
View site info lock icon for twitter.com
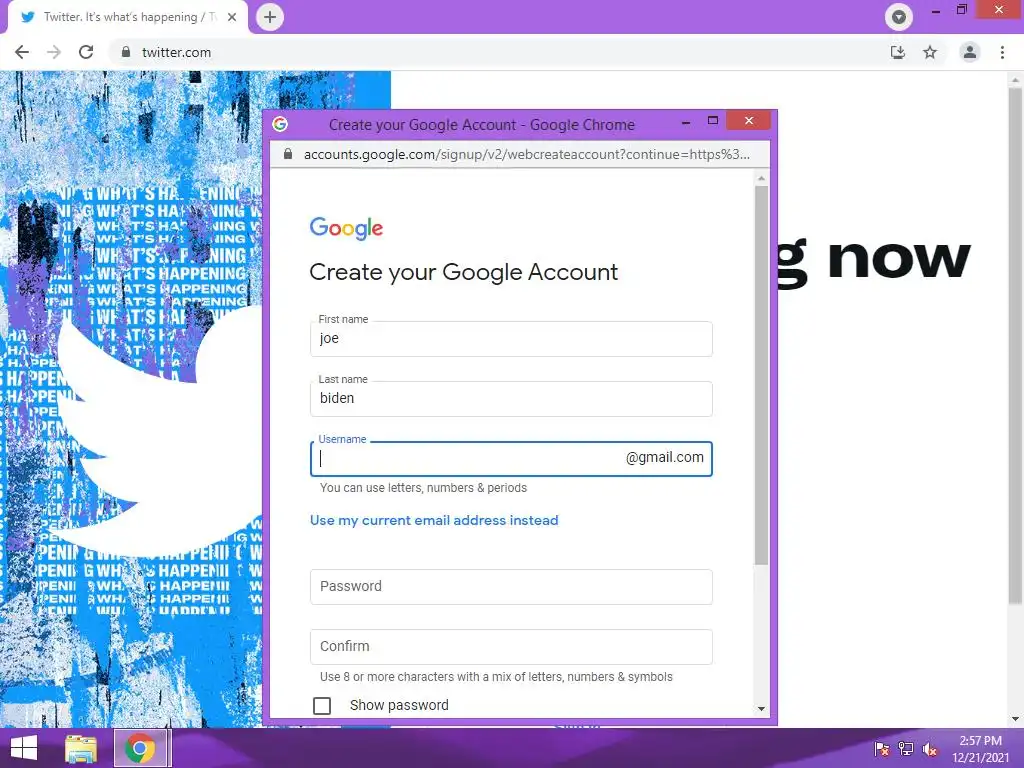point(126,52)
